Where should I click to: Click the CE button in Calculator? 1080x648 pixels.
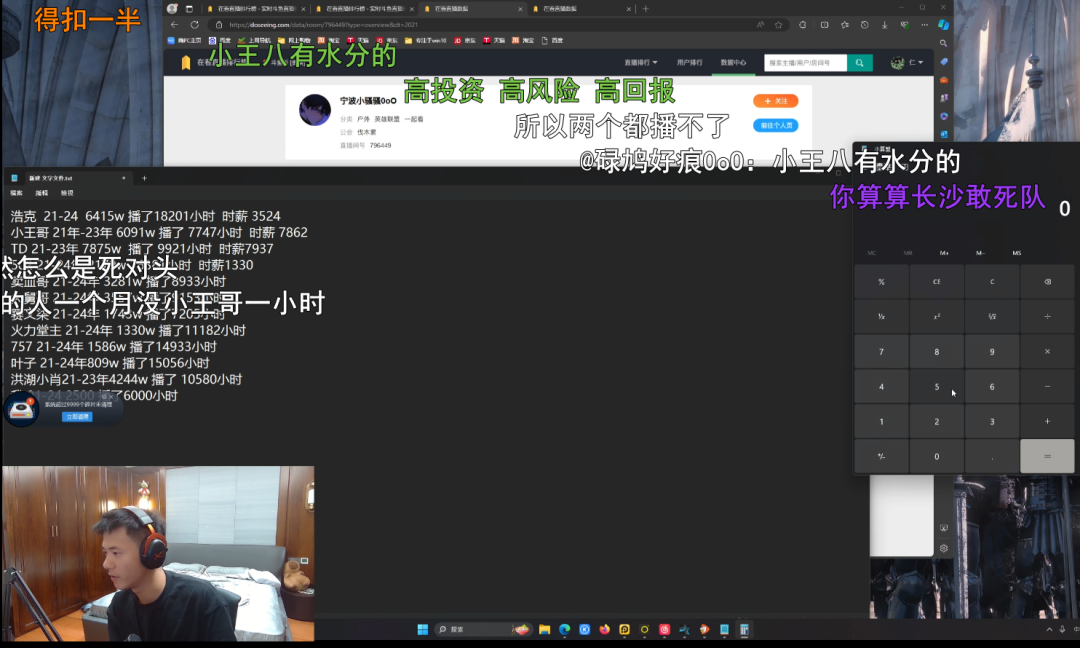[937, 282]
